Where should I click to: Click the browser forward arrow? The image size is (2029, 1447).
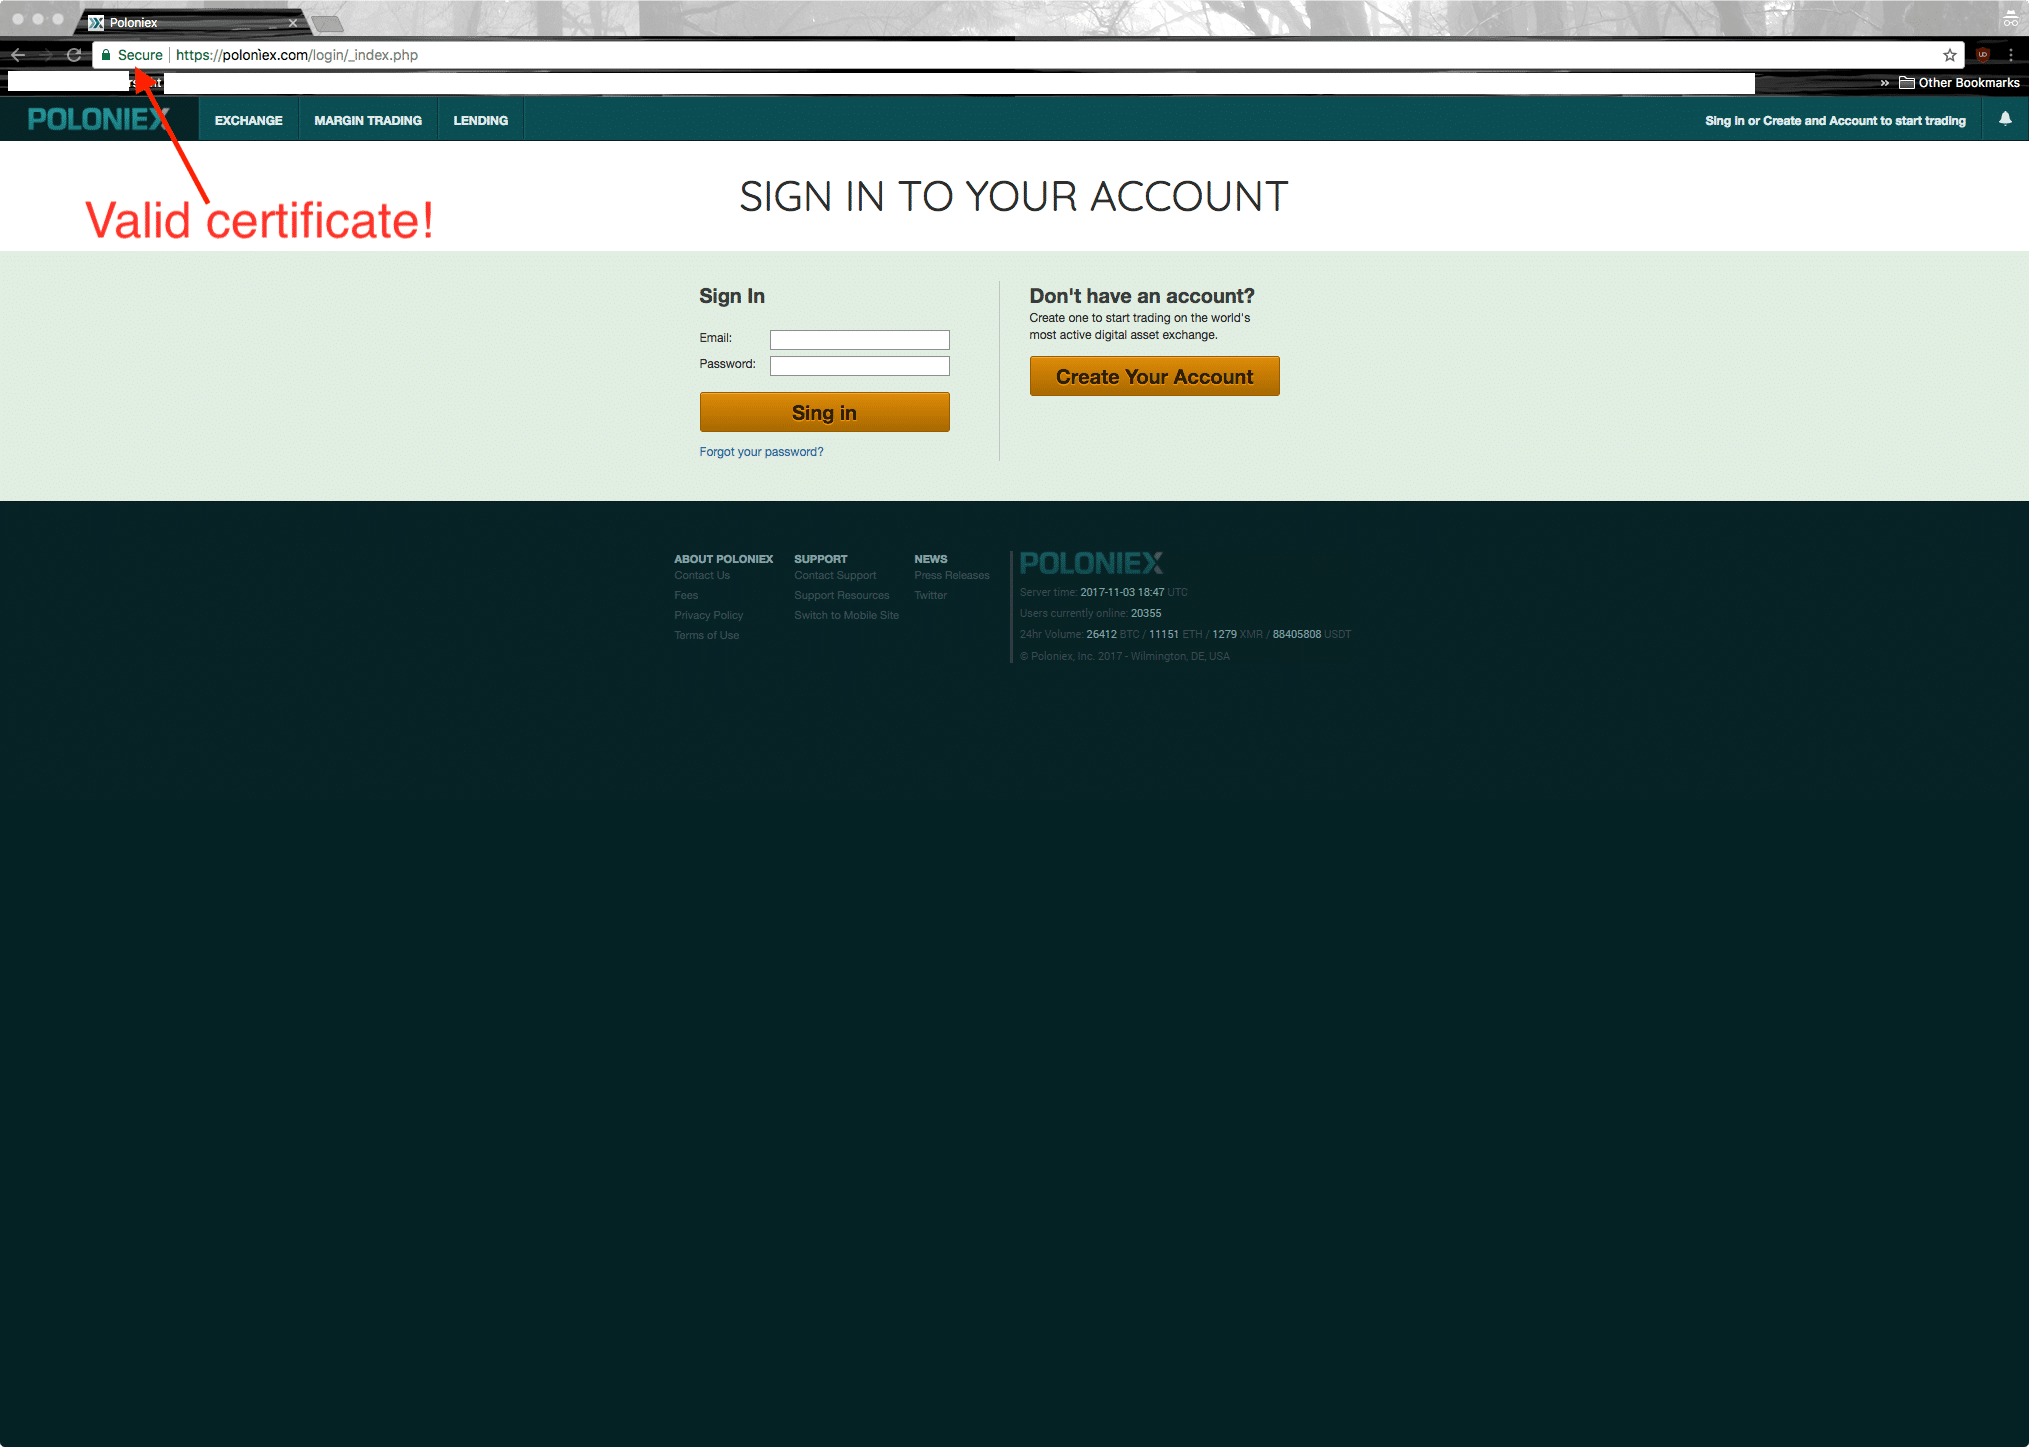pos(45,55)
